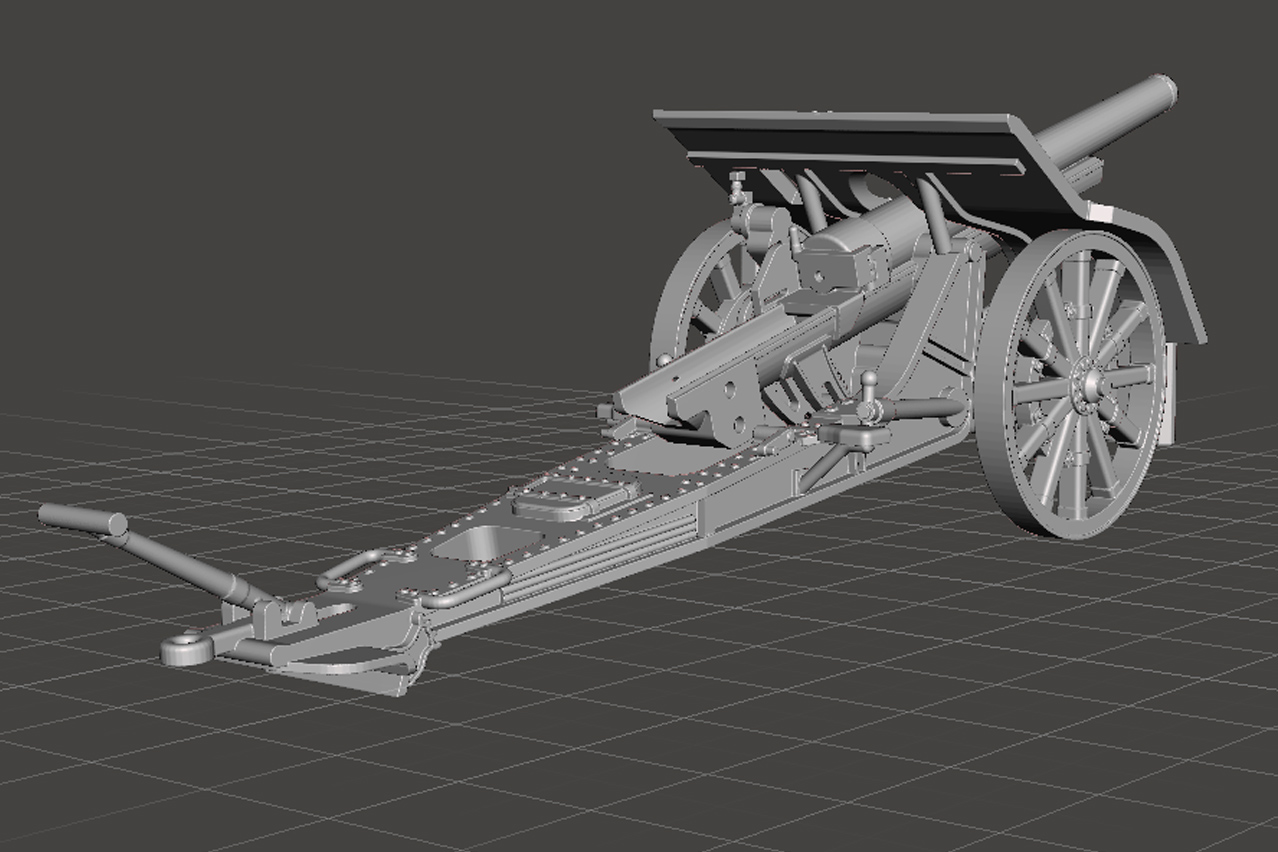The image size is (1278, 852).
Task: Click the towing eye ring at trail end
Action: (184, 647)
